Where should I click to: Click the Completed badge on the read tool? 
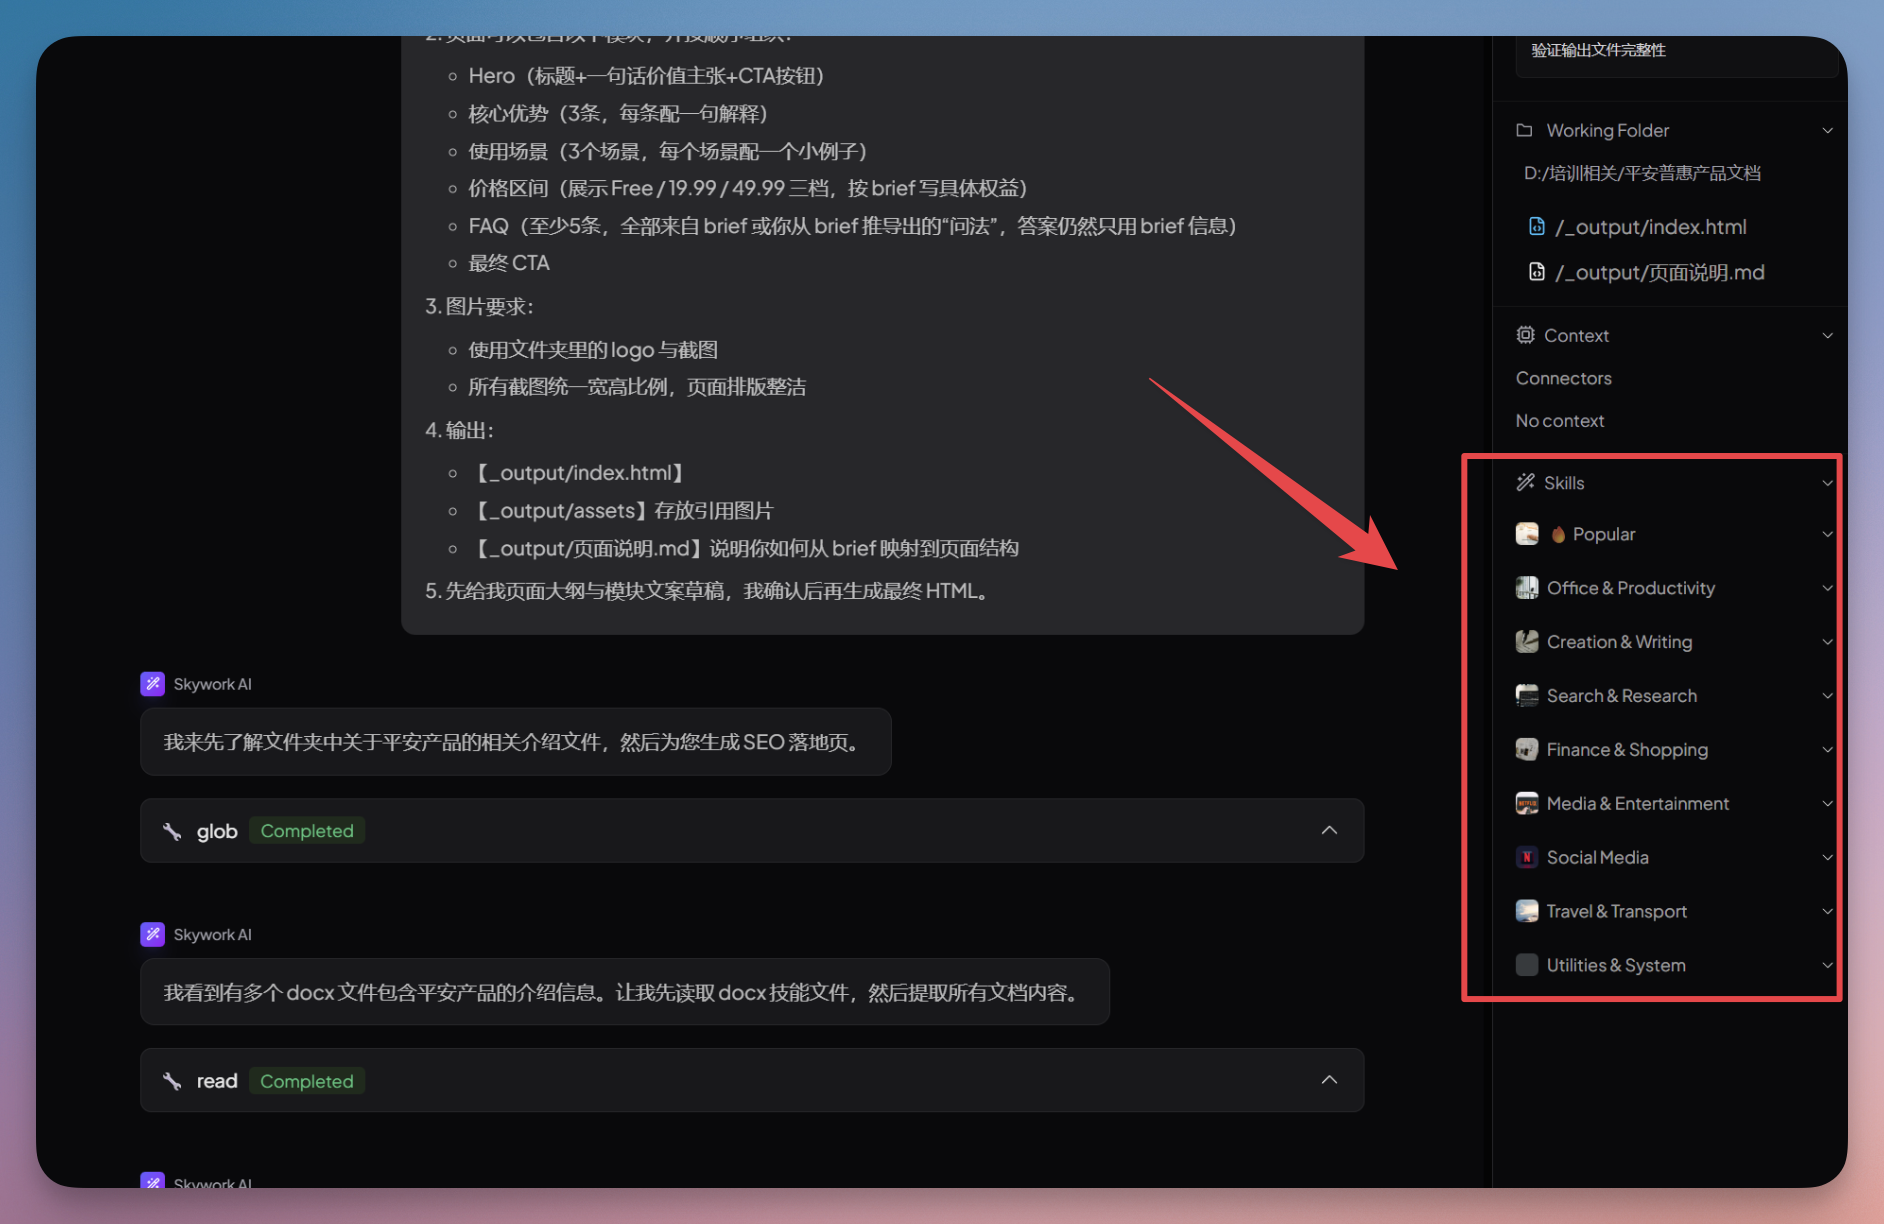pyautogui.click(x=307, y=1080)
